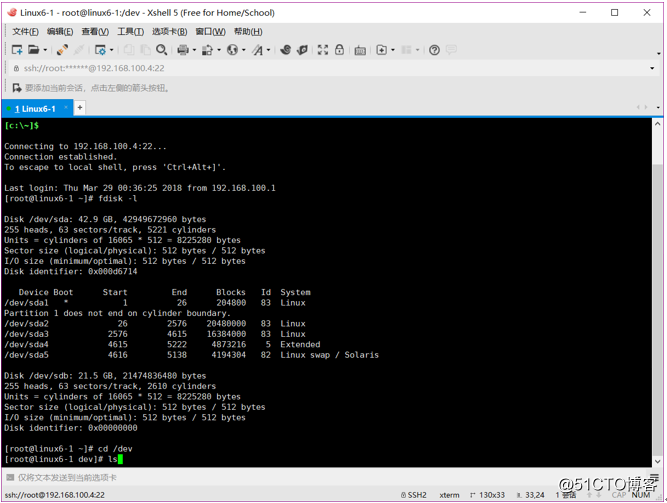
Task: Click the Help question mark icon
Action: click(434, 50)
